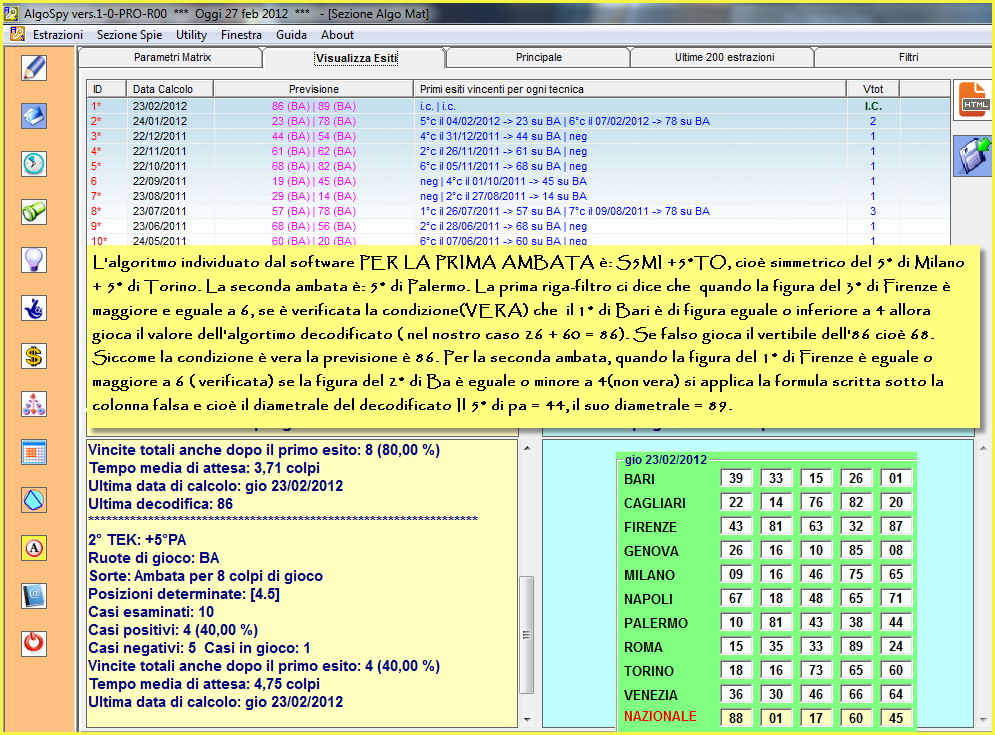The height and width of the screenshot is (735, 995).
Task: Click the "2° TEK: +5°PA" line
Action: 137,540
